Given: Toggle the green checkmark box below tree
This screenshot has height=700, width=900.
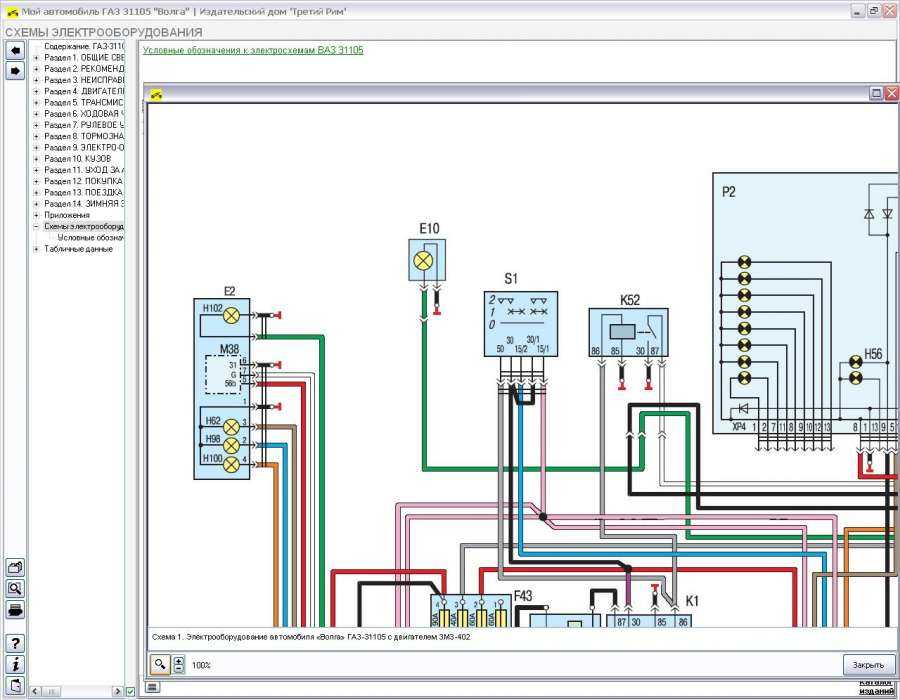Looking at the screenshot, I should (x=130, y=691).
